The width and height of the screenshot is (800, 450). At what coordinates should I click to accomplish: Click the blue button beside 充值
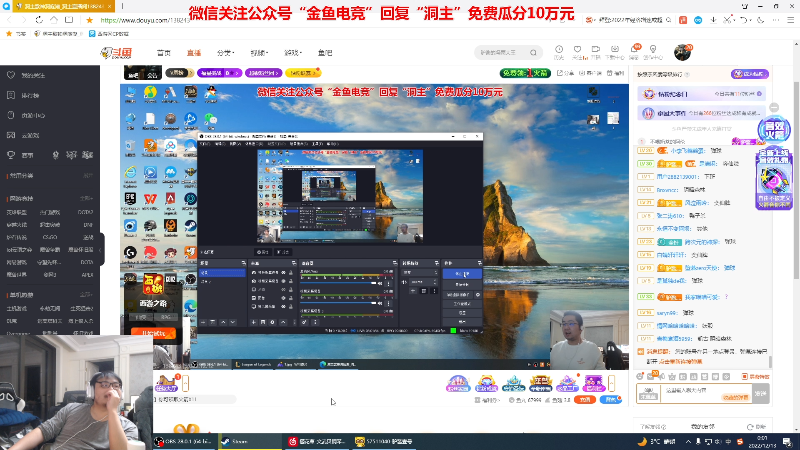pyautogui.click(x=610, y=399)
